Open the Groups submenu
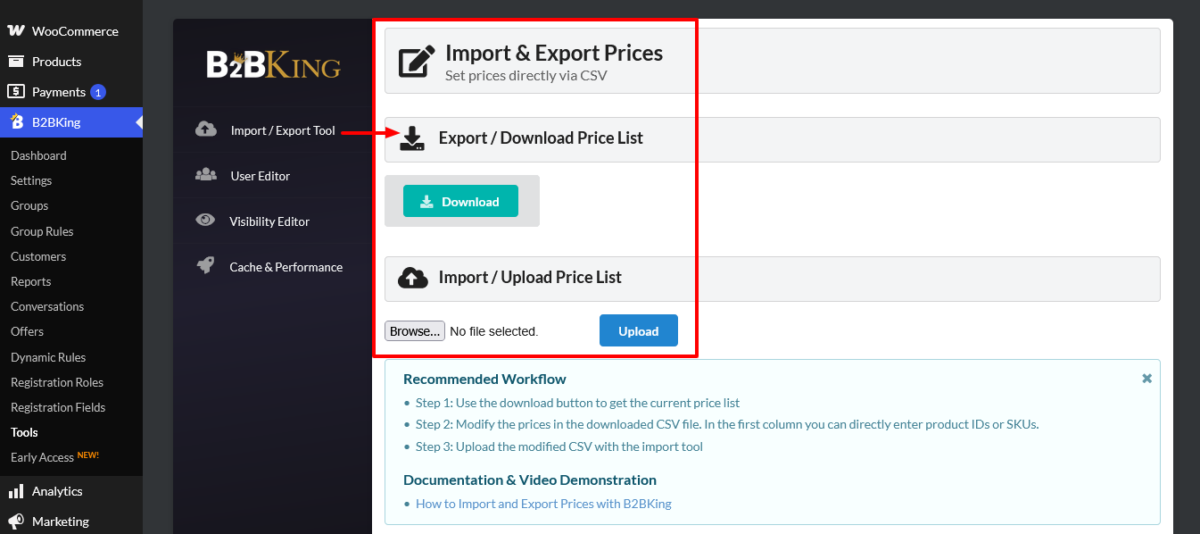The width and height of the screenshot is (1200, 534). tap(29, 205)
